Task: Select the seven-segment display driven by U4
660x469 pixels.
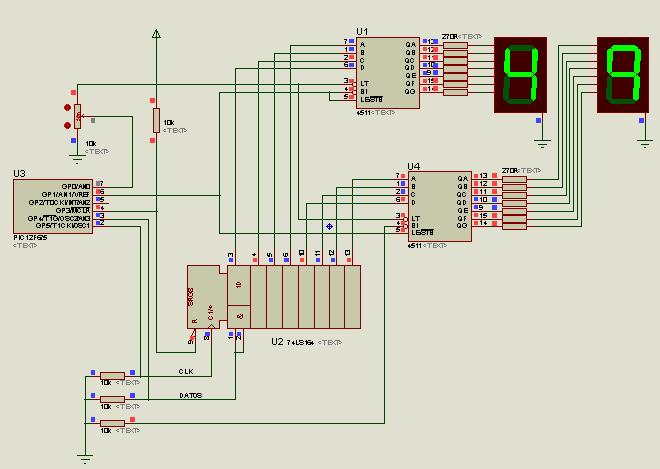Action: pyautogui.click(x=623, y=75)
